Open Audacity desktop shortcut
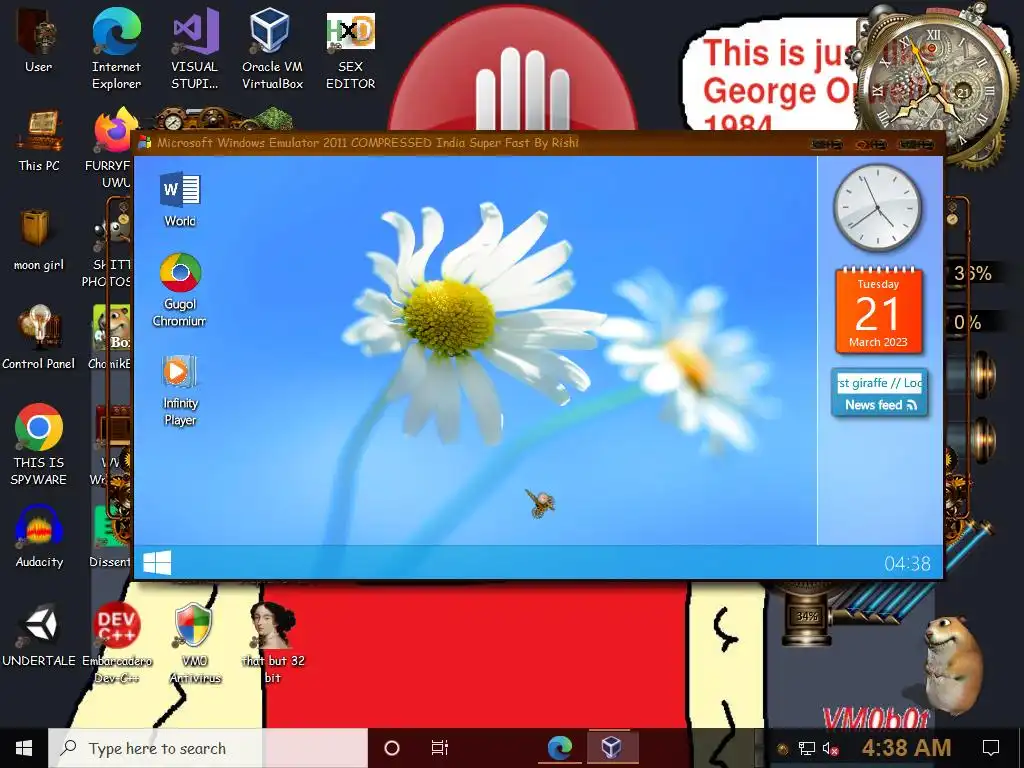The image size is (1024, 768). [x=39, y=537]
